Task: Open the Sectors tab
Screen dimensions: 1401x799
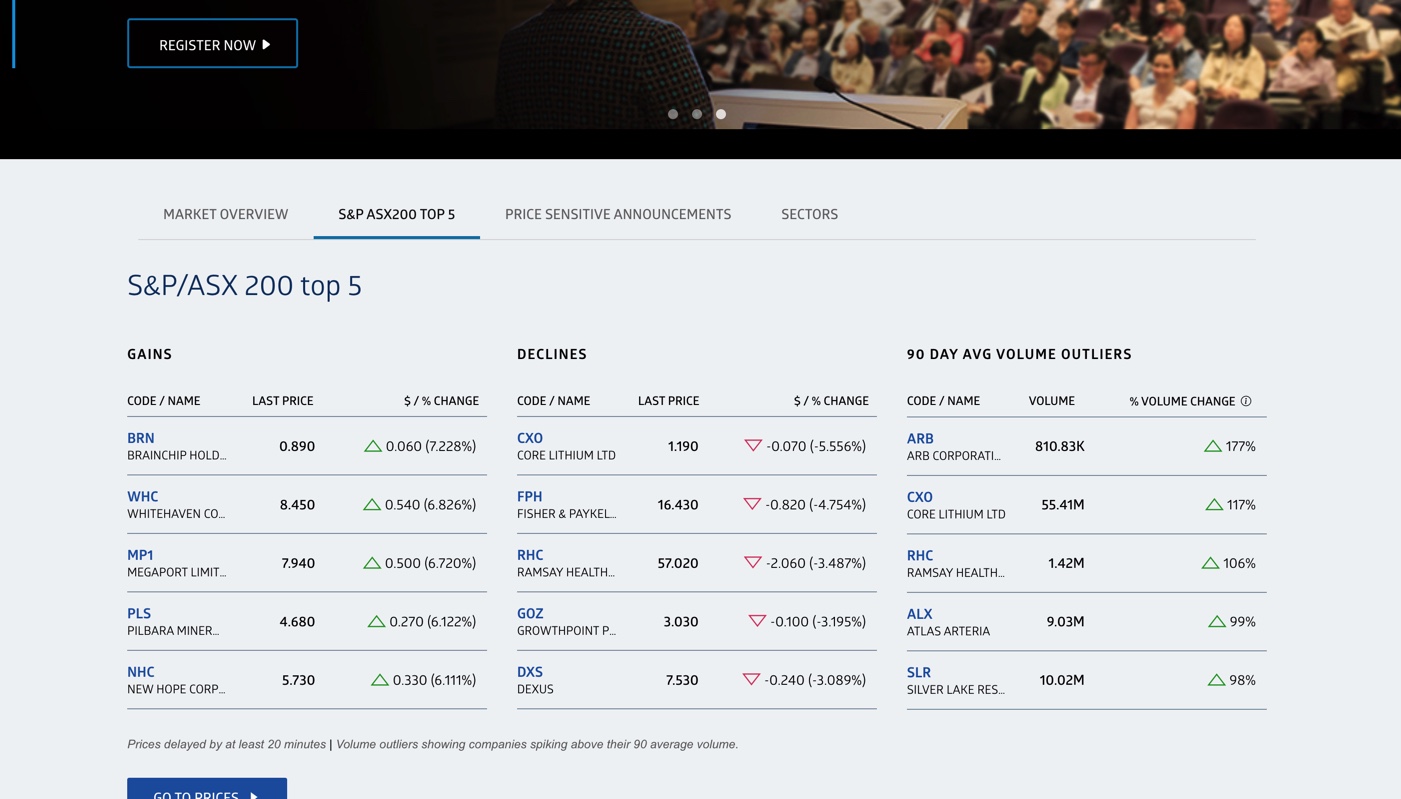Action: tap(809, 214)
